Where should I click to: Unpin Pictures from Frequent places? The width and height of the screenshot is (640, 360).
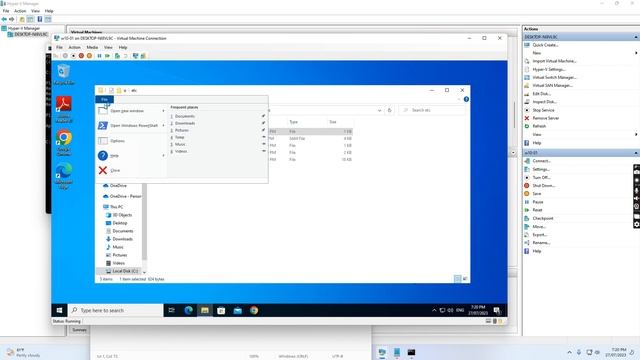pos(264,130)
